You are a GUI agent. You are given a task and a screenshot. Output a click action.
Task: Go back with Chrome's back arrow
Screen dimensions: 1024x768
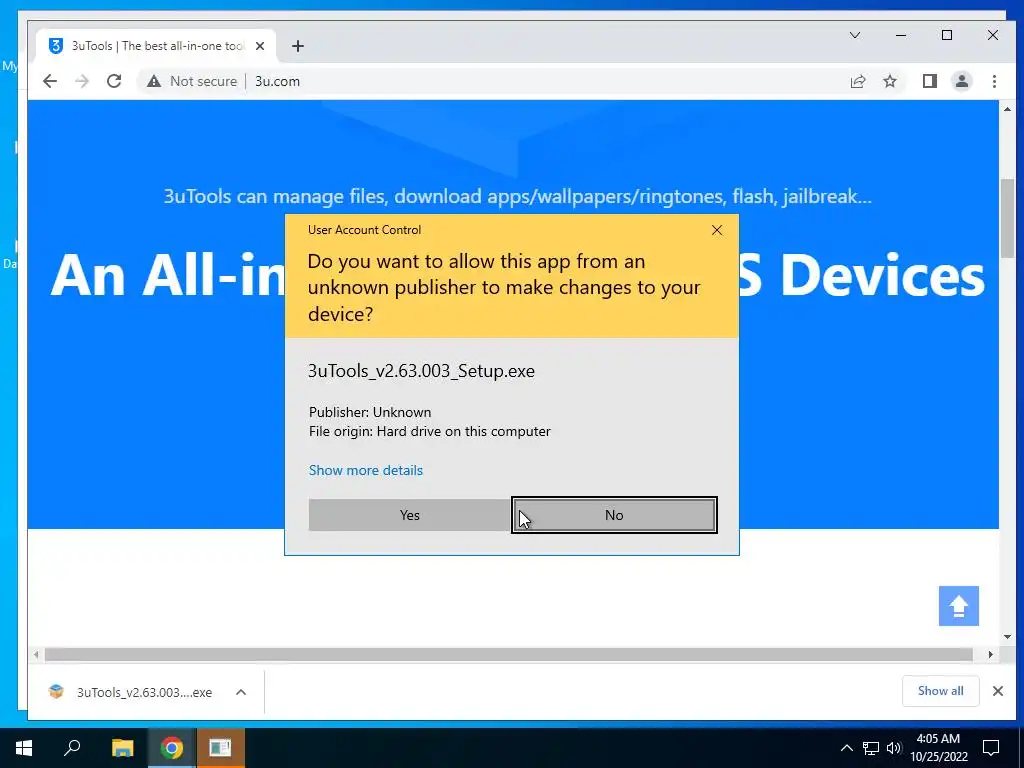tap(50, 81)
